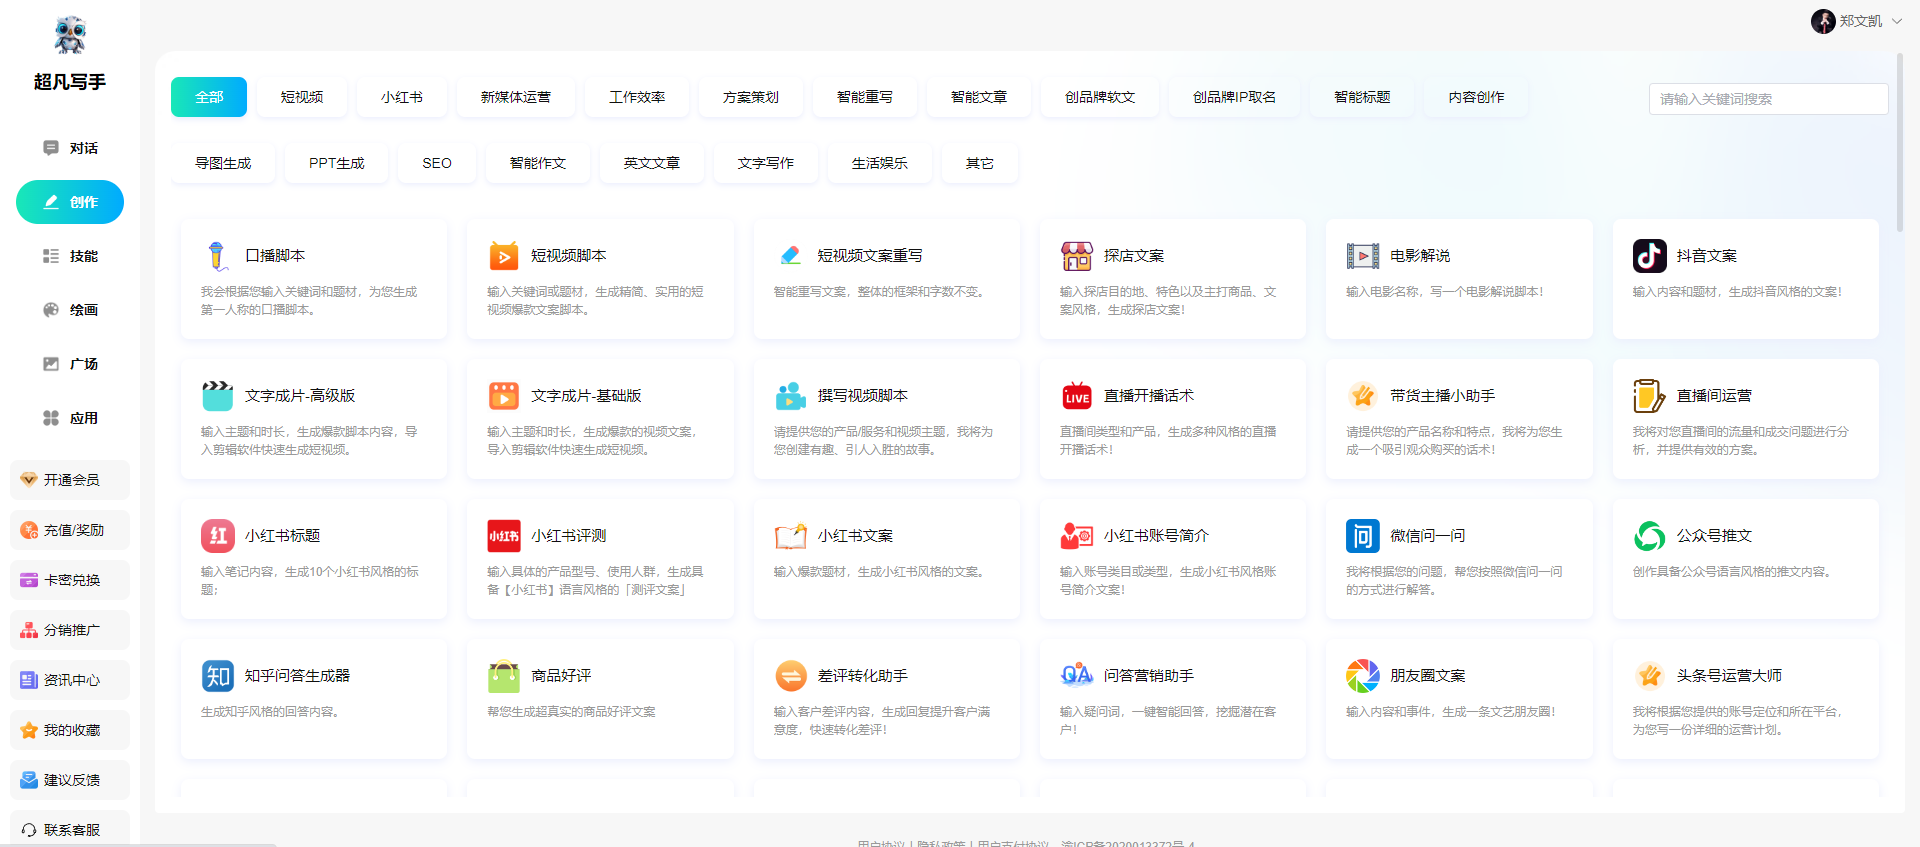Click the 电影解说 film icon
The width and height of the screenshot is (1920, 847).
(x=1362, y=256)
